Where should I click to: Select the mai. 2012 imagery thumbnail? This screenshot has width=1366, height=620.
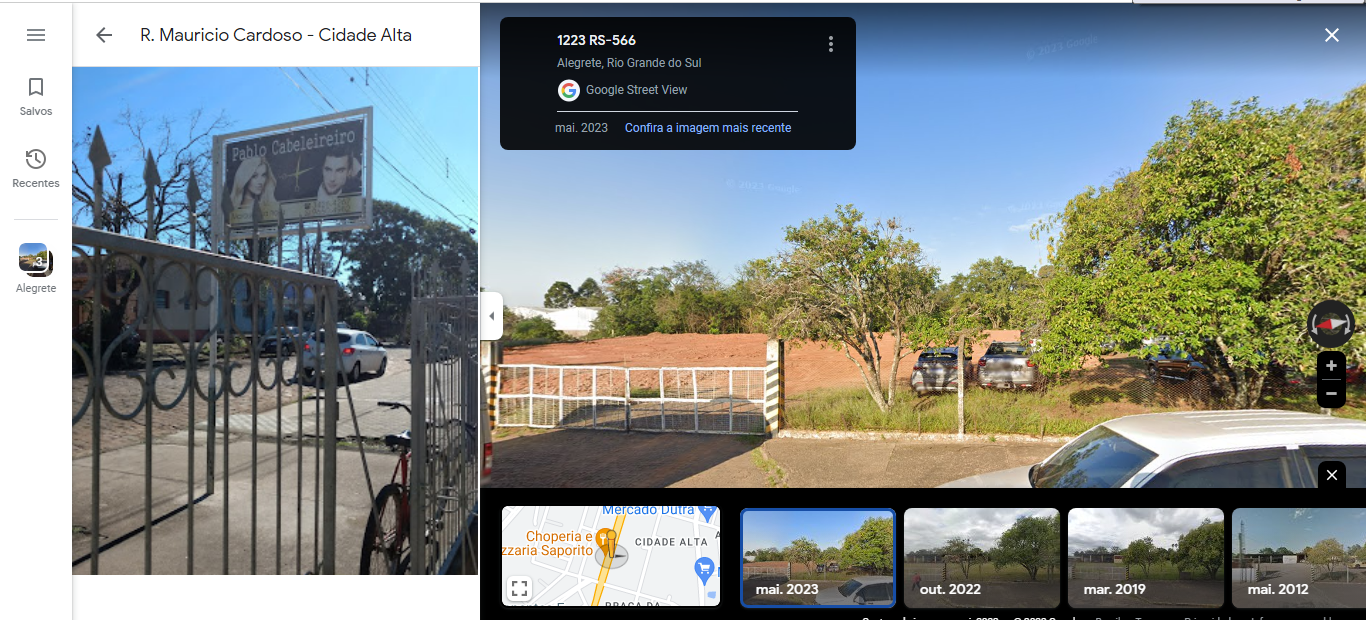(1299, 557)
